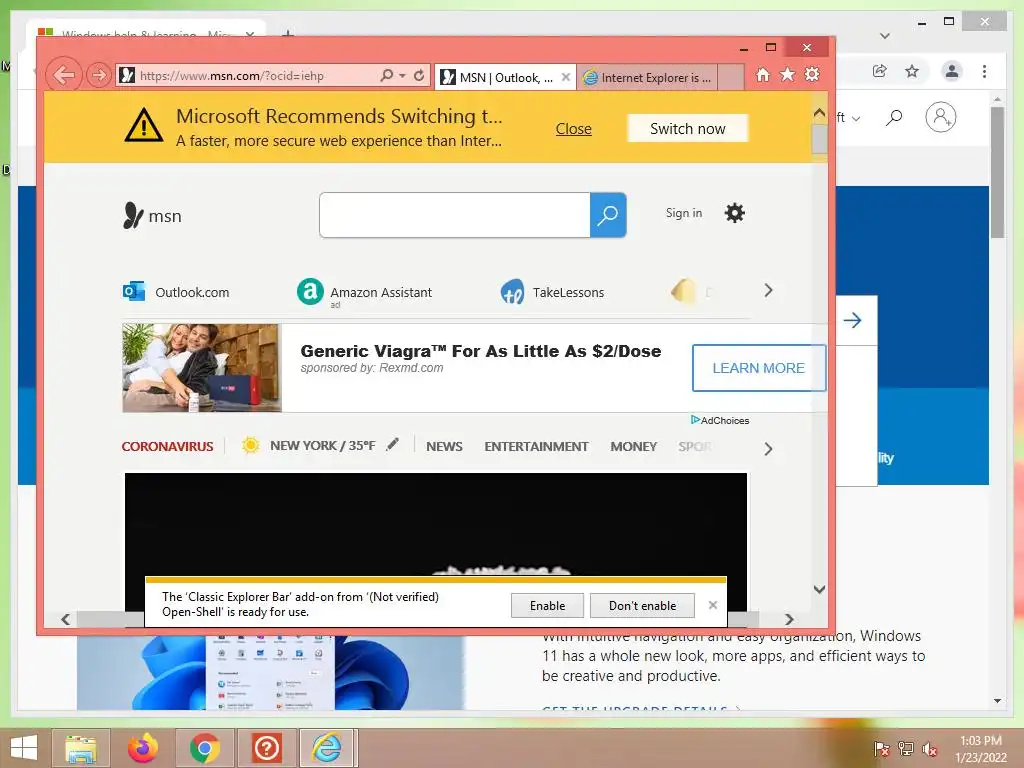Open Chrome three-dot menu
Image resolution: width=1024 pixels, height=768 pixels.
(x=984, y=71)
